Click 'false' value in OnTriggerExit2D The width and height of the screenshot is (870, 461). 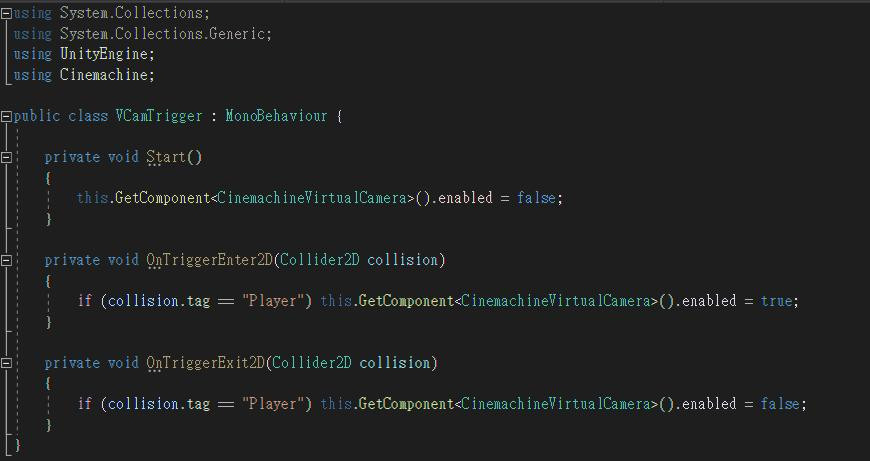[781, 404]
